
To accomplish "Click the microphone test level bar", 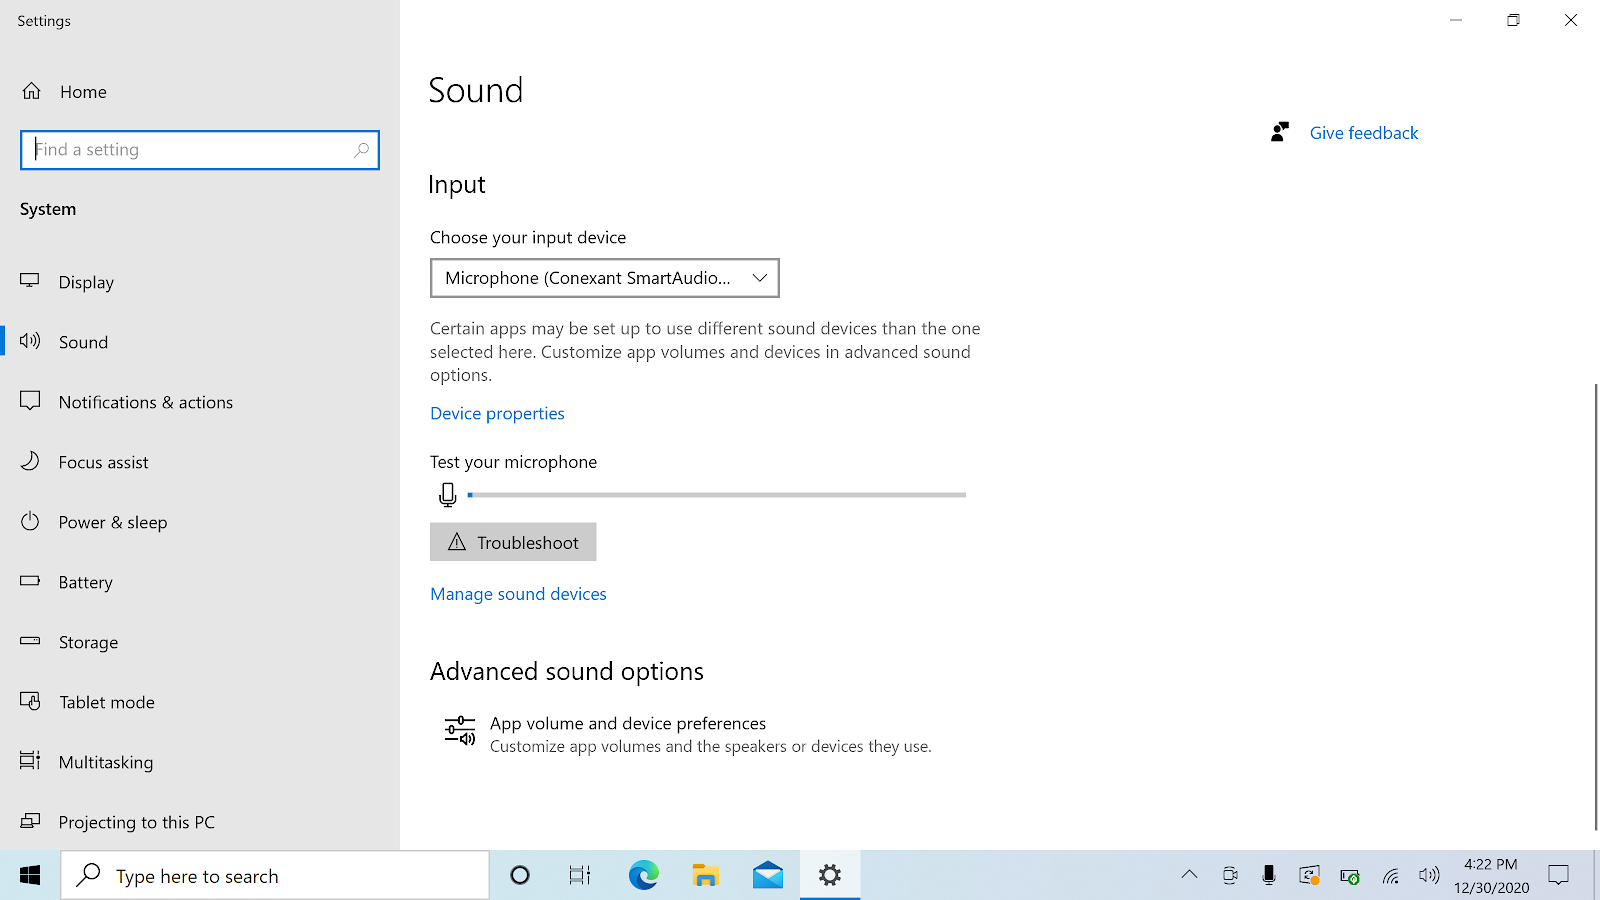I will (716, 495).
